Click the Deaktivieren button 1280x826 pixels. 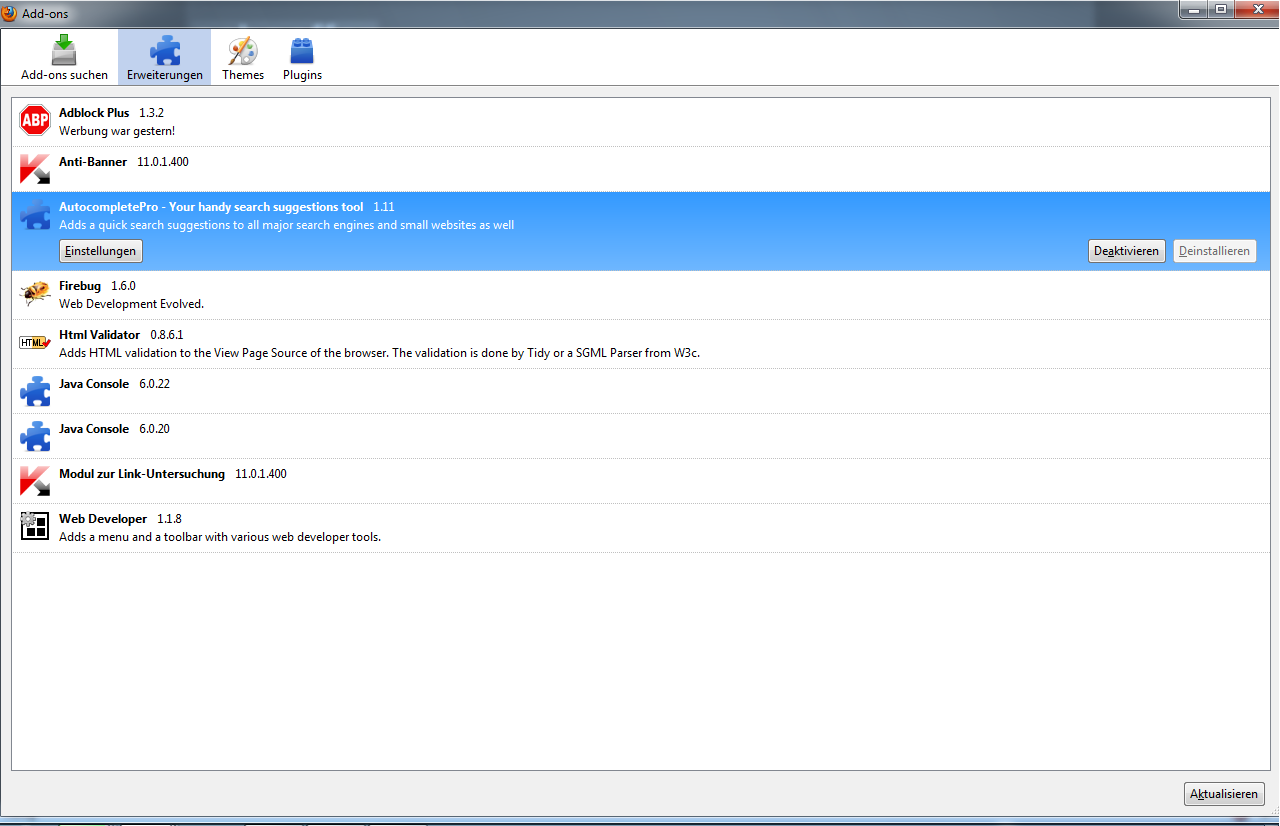click(1126, 251)
